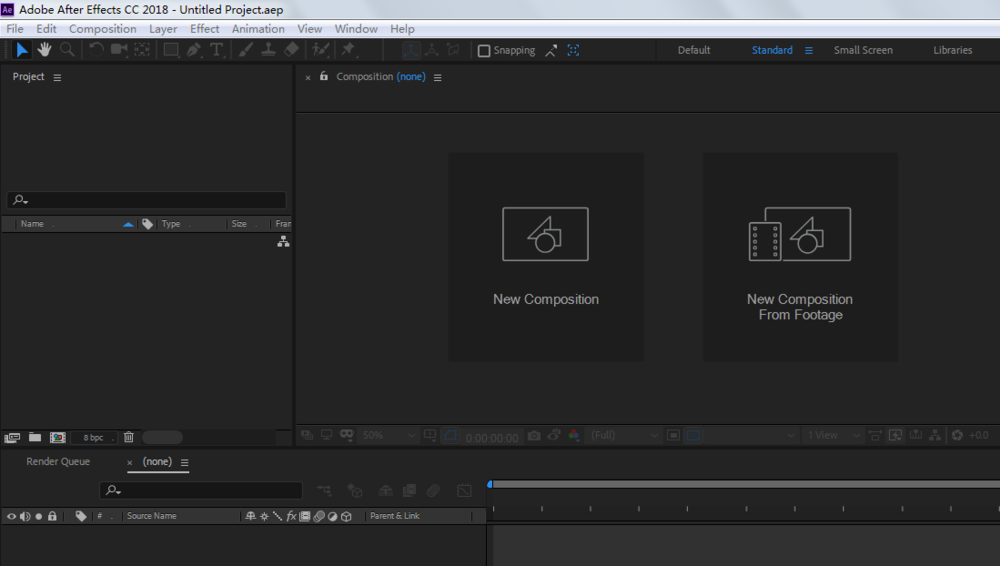Viewport: 1000px width, 566px height.
Task: Open the (Full) resolution dropdown
Action: 624,435
